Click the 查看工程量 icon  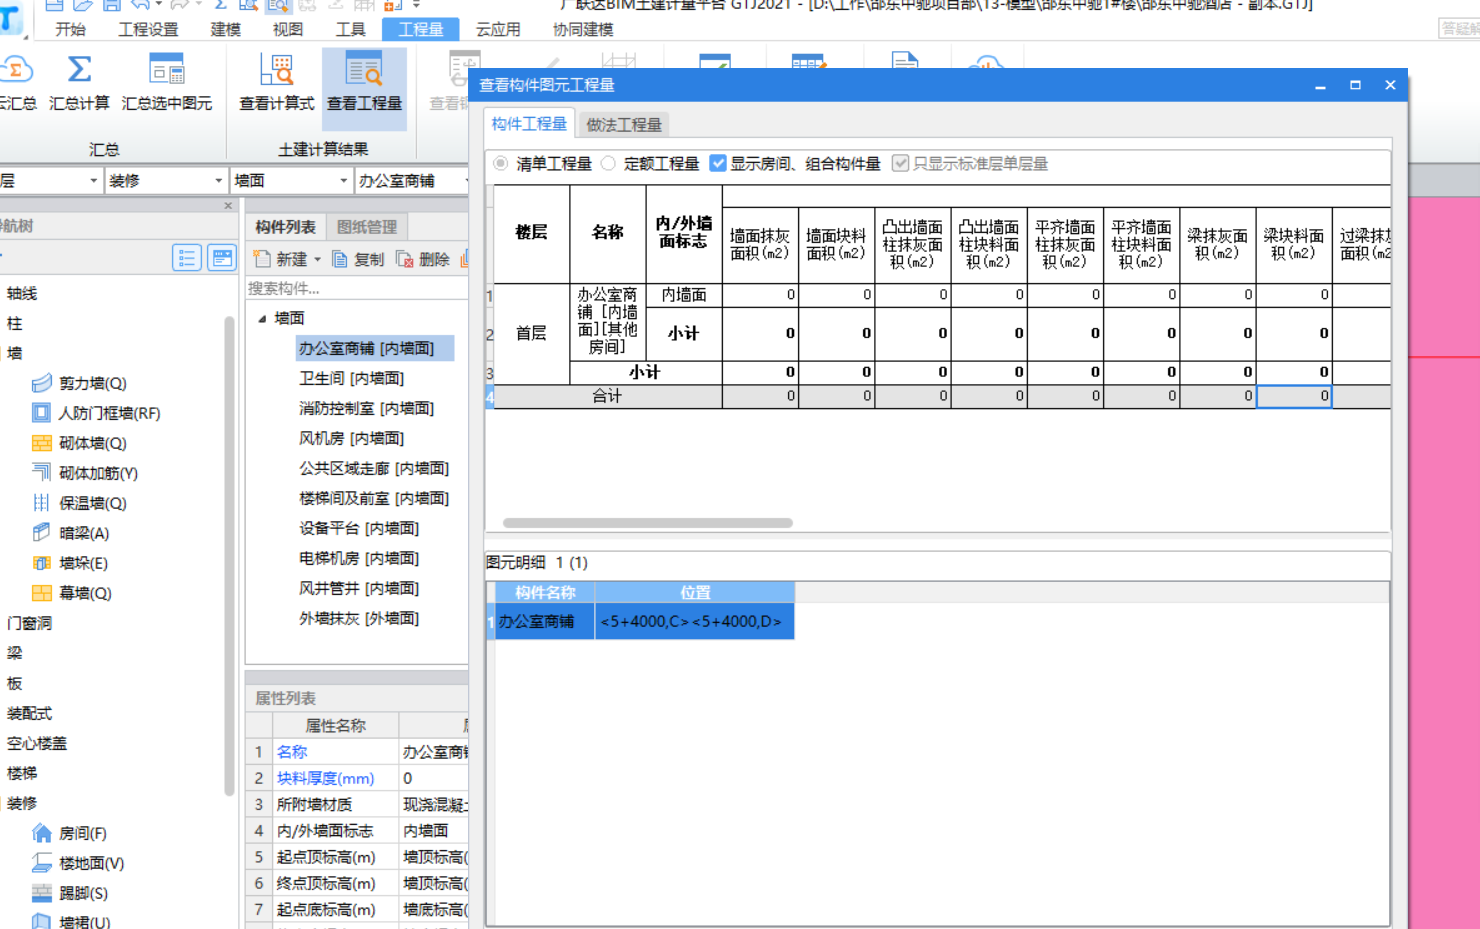click(364, 70)
